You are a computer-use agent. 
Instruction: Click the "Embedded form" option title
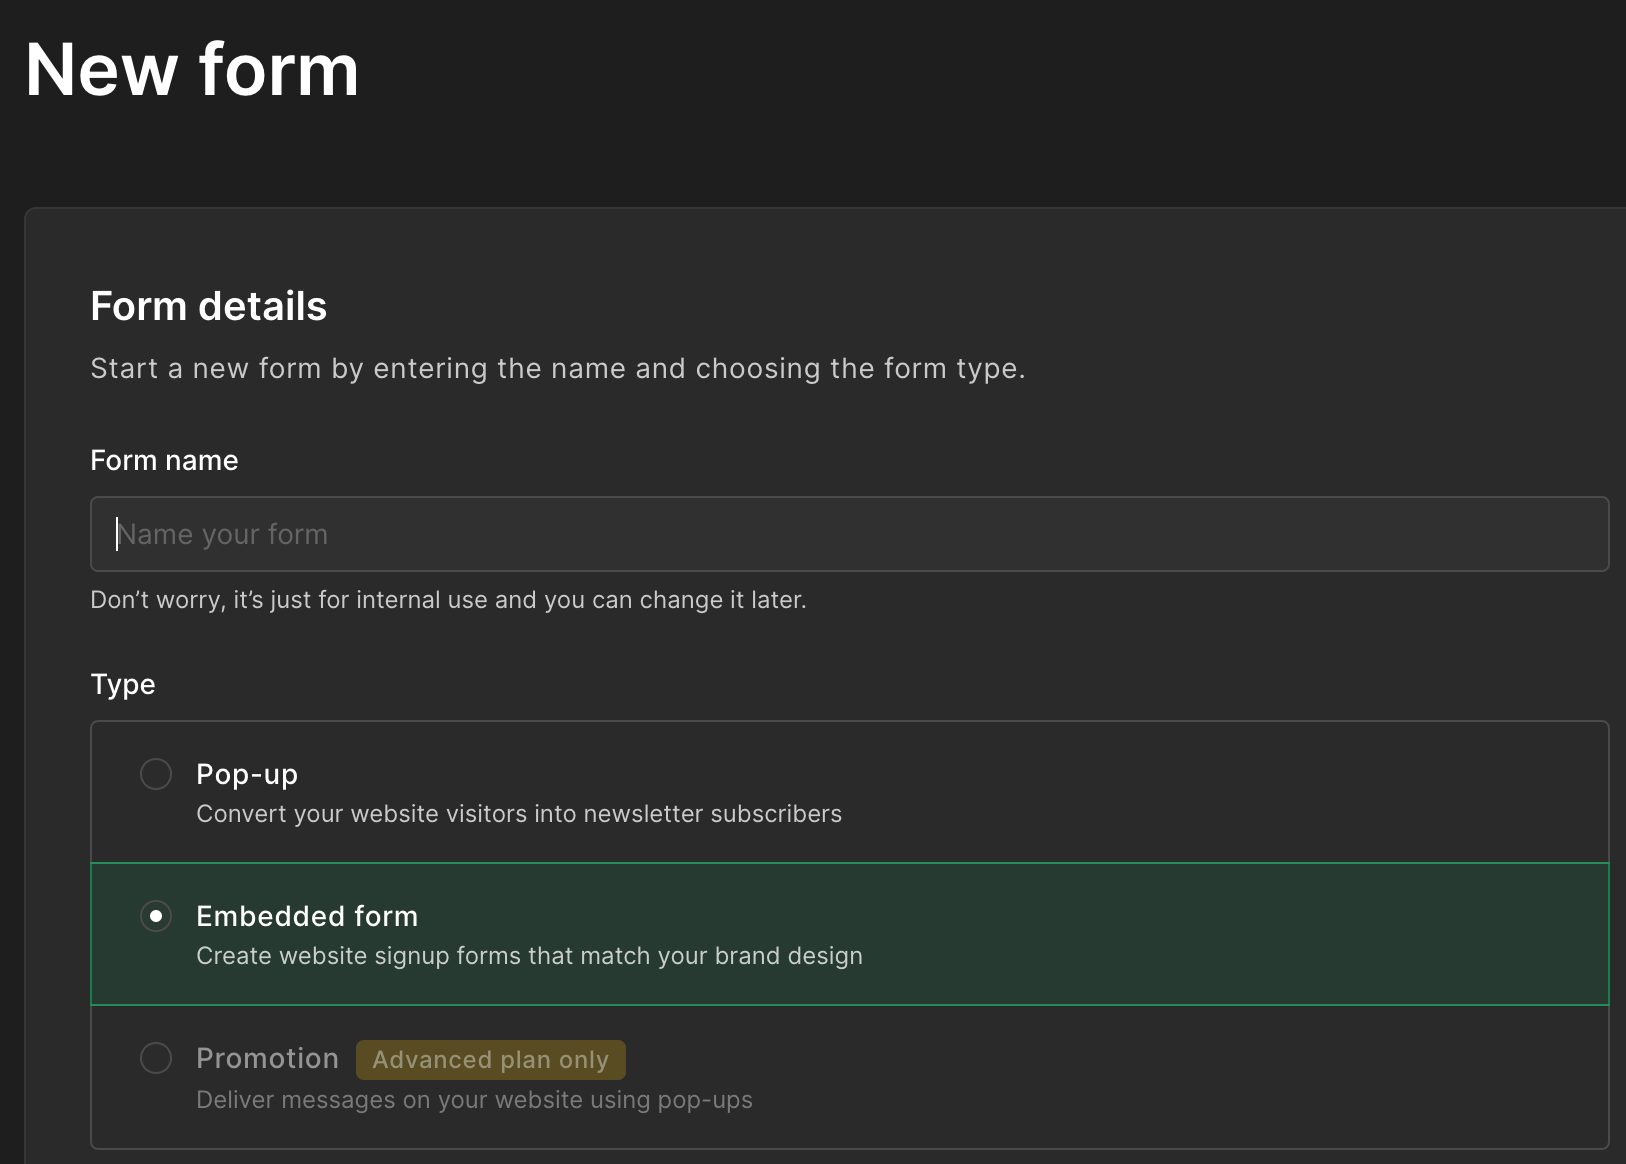click(x=307, y=916)
